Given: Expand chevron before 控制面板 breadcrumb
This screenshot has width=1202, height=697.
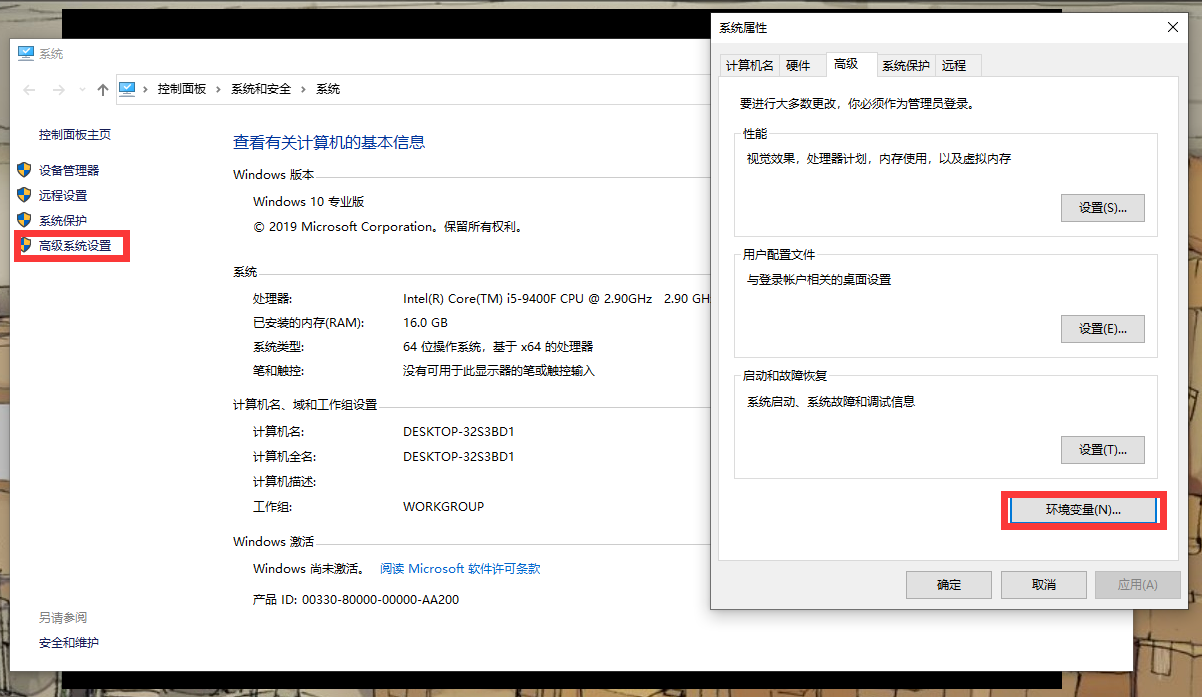Looking at the screenshot, I should [x=146, y=89].
